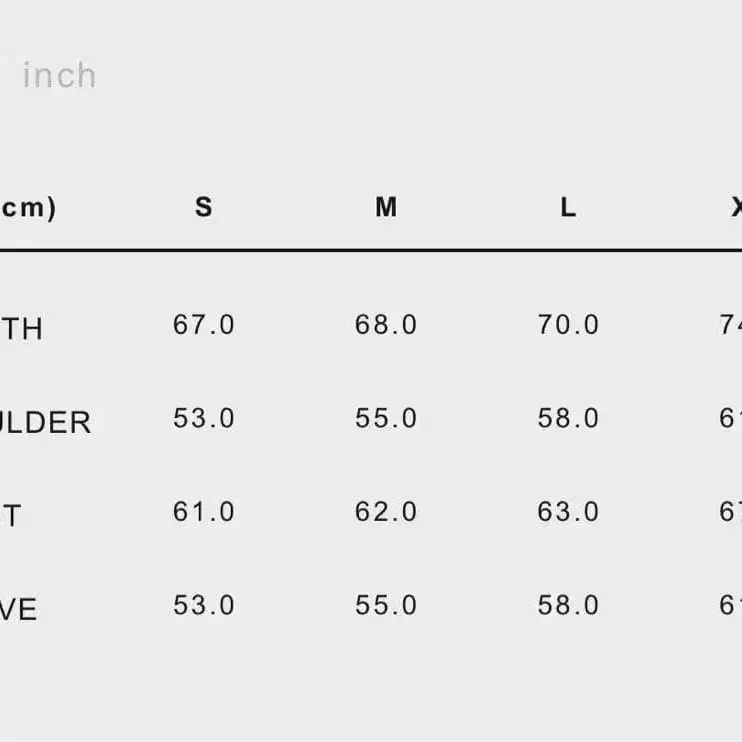This screenshot has height=742, width=742.
Task: Click the length row label ending in TH
Action: pyautogui.click(x=21, y=329)
